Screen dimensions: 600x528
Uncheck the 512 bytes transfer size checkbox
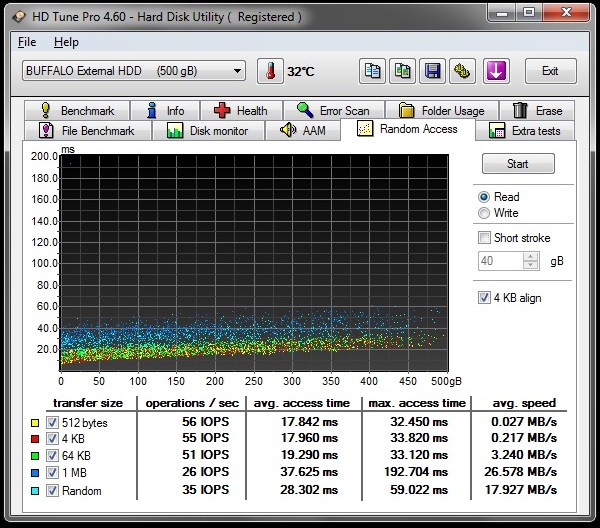click(52, 422)
